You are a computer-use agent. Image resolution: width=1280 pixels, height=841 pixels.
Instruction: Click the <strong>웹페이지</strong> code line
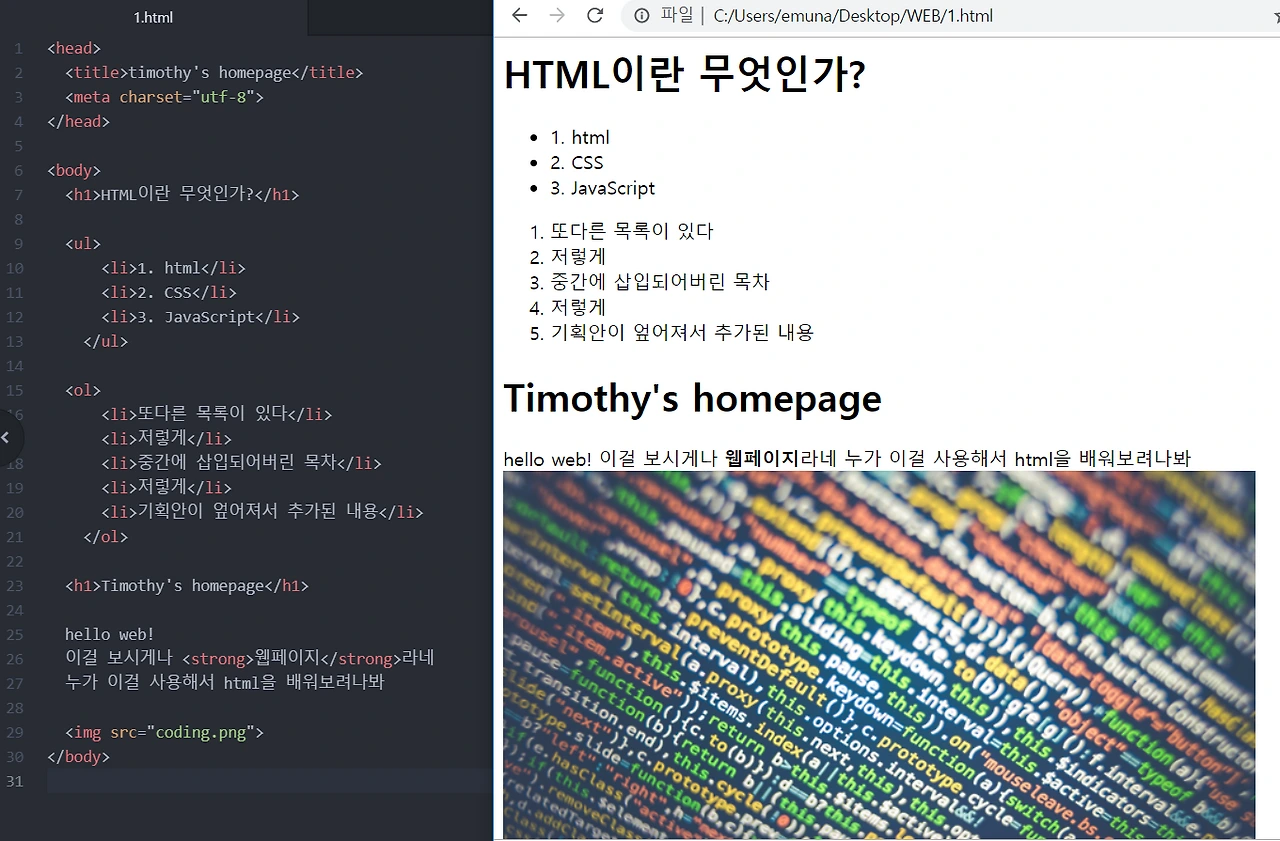coord(250,658)
